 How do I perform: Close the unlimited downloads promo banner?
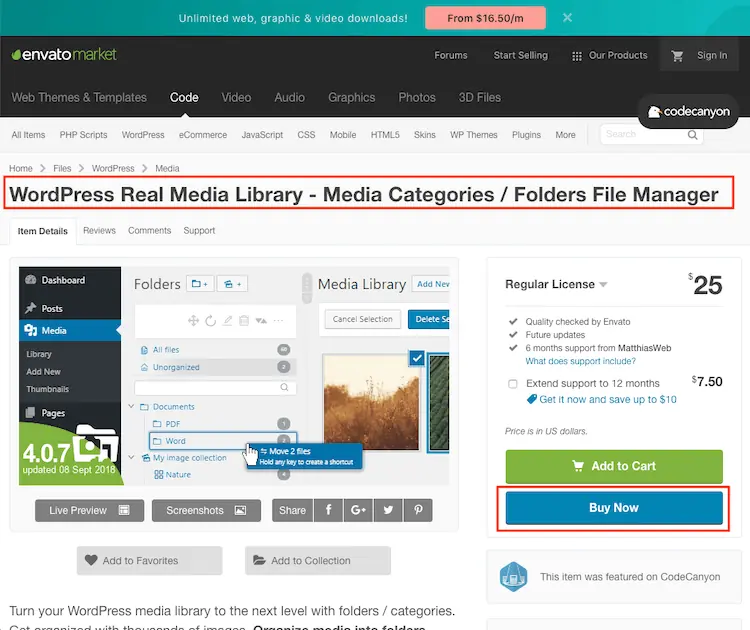tap(567, 18)
